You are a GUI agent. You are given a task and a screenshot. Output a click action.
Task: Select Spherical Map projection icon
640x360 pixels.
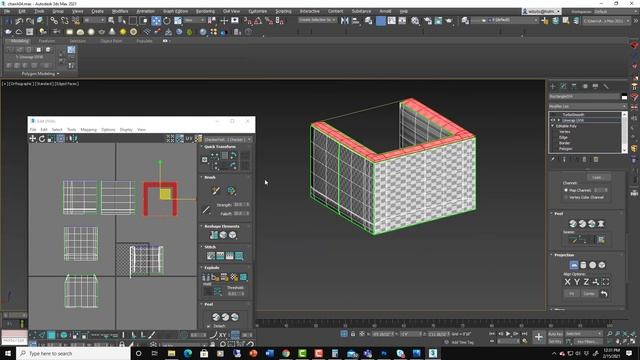[593, 265]
